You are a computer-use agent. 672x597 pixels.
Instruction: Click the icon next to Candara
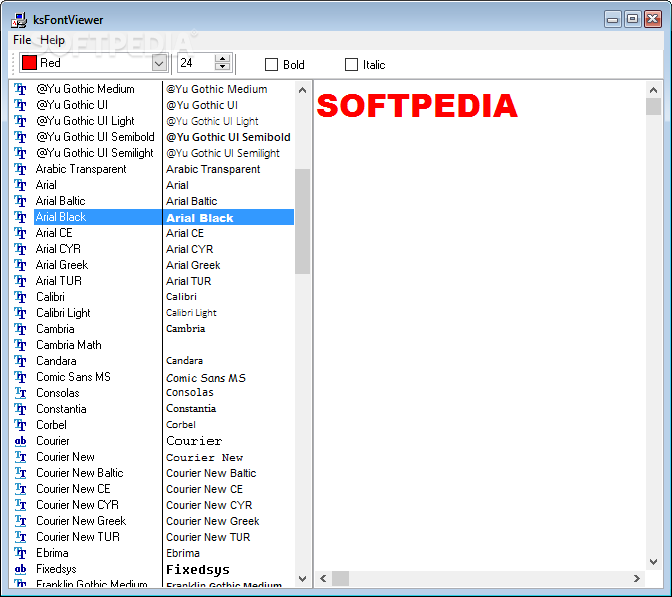pos(20,361)
